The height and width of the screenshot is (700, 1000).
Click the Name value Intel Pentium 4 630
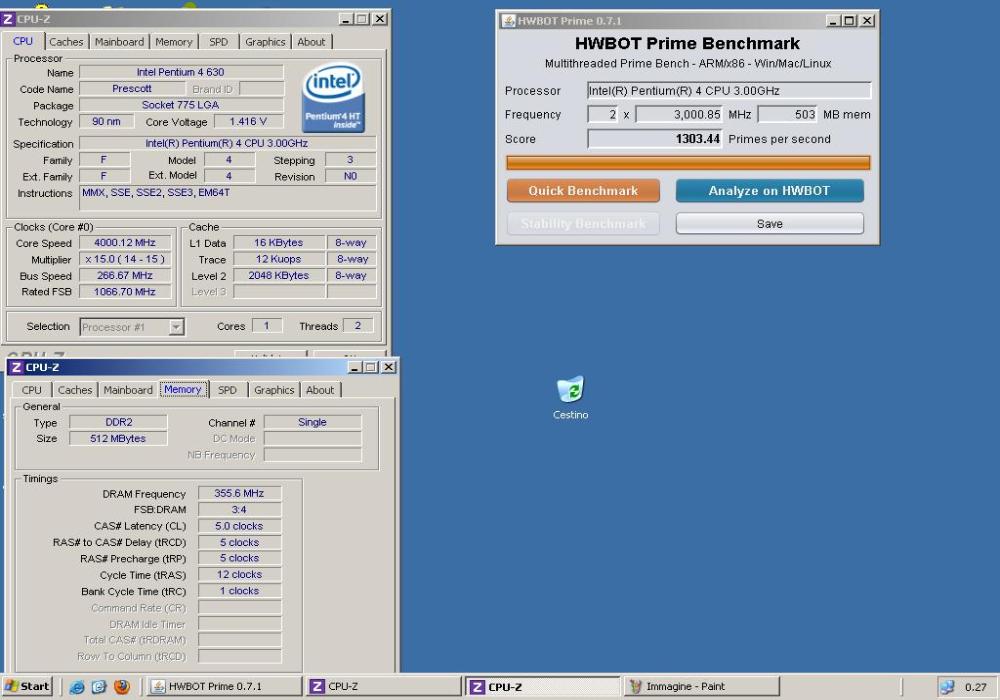coord(180,72)
